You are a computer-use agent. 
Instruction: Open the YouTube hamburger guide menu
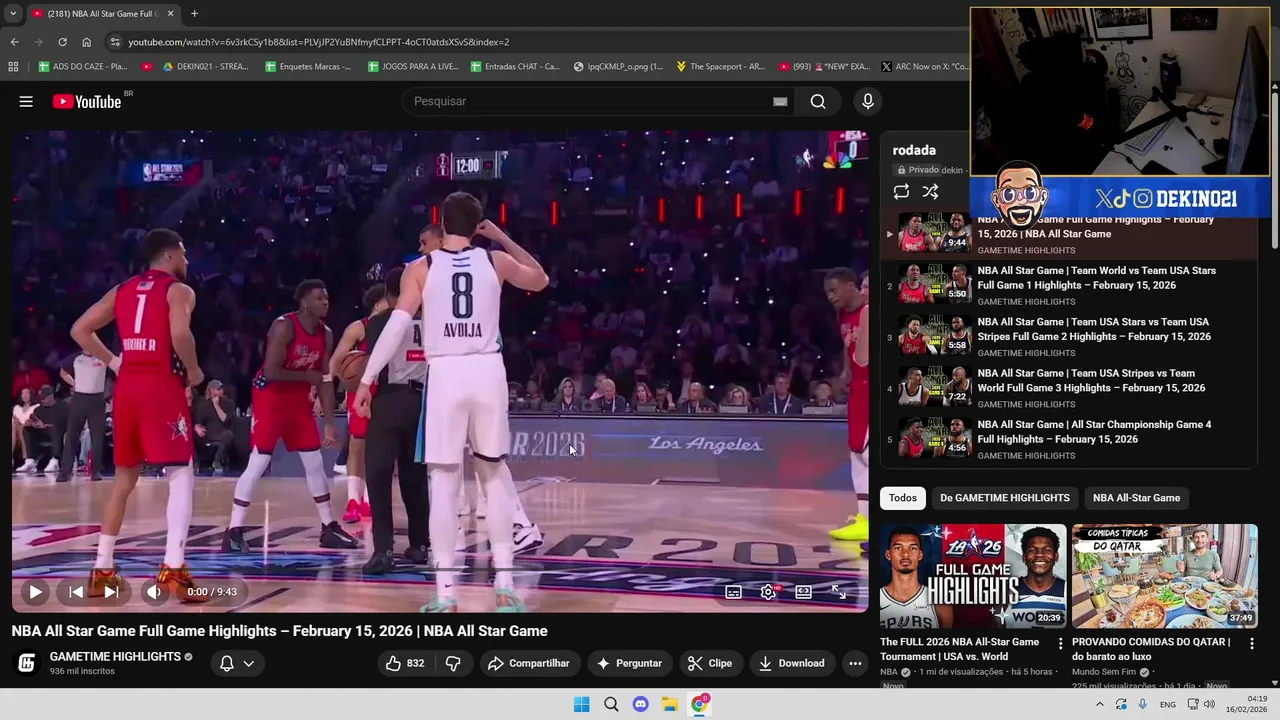(x=26, y=101)
